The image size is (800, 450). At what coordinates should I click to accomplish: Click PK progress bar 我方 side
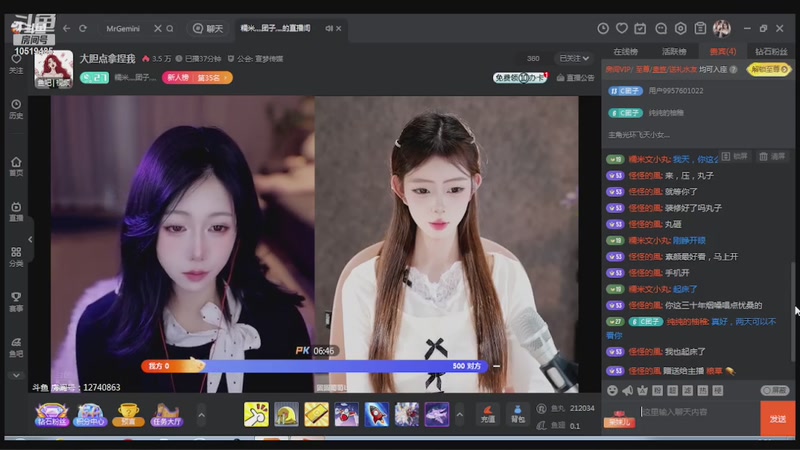click(173, 366)
